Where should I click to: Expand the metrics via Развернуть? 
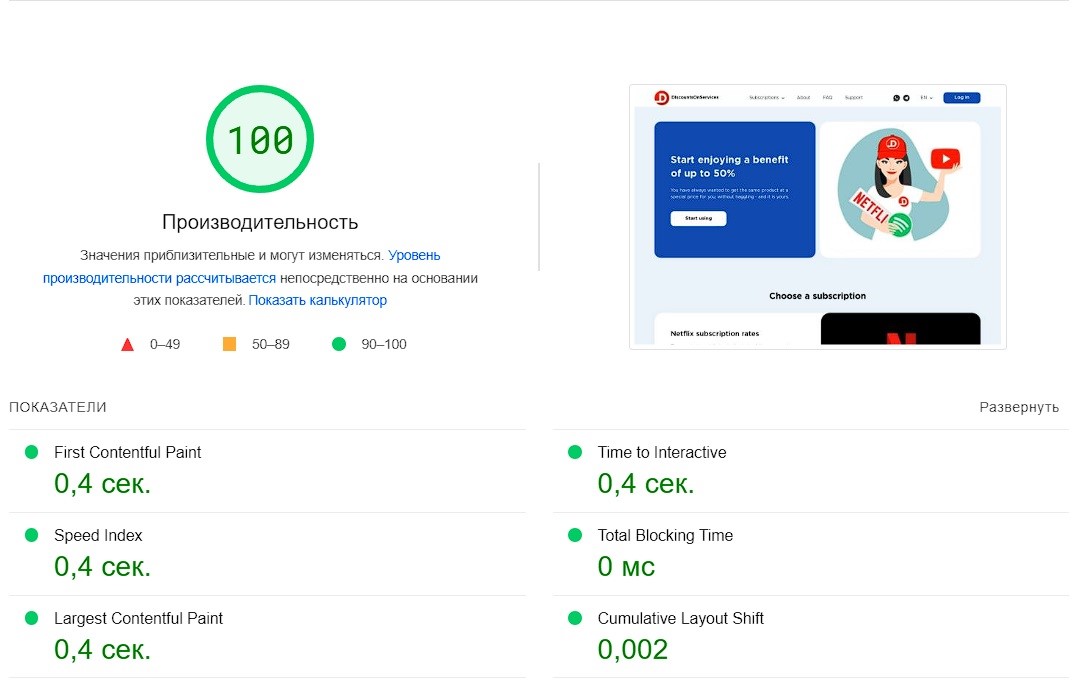(1019, 407)
